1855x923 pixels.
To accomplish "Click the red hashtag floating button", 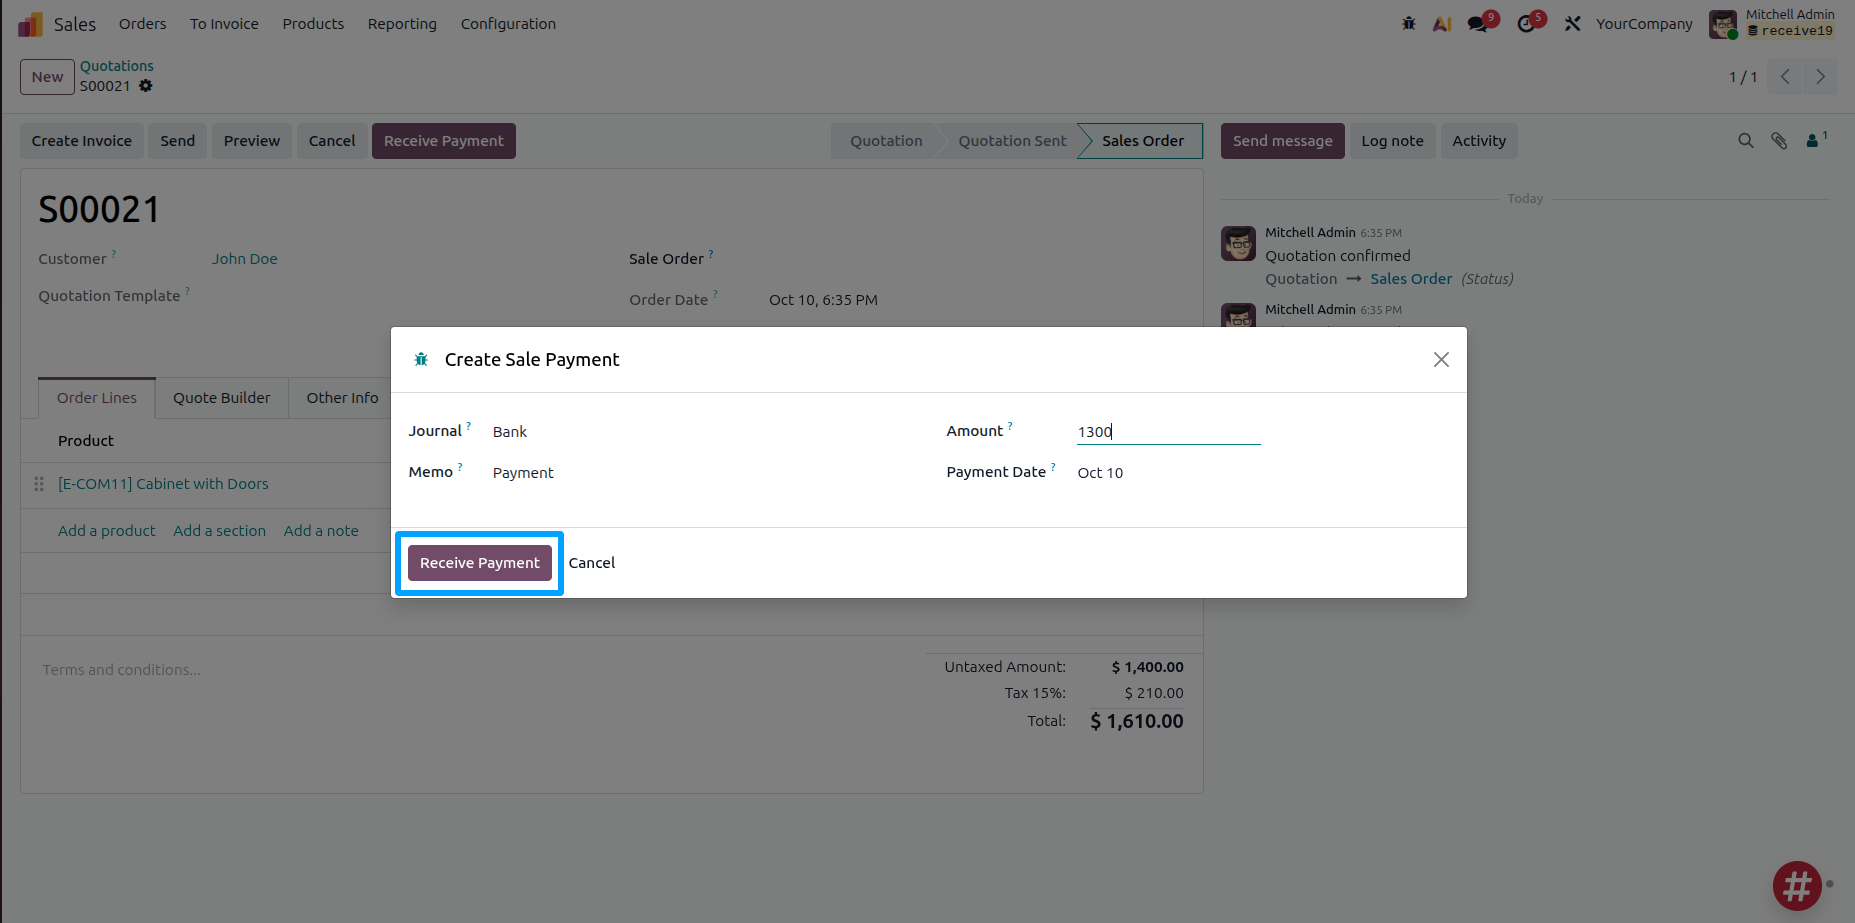I will click(1797, 886).
